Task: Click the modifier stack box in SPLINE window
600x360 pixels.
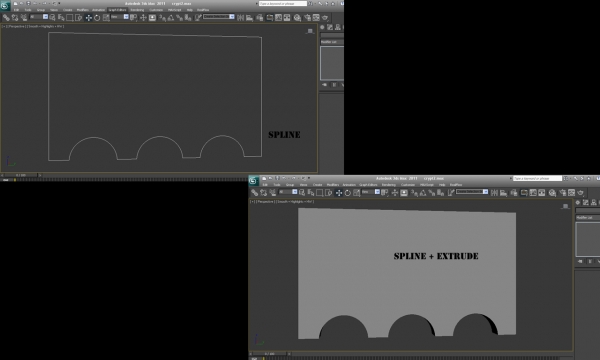Action: tap(332, 63)
